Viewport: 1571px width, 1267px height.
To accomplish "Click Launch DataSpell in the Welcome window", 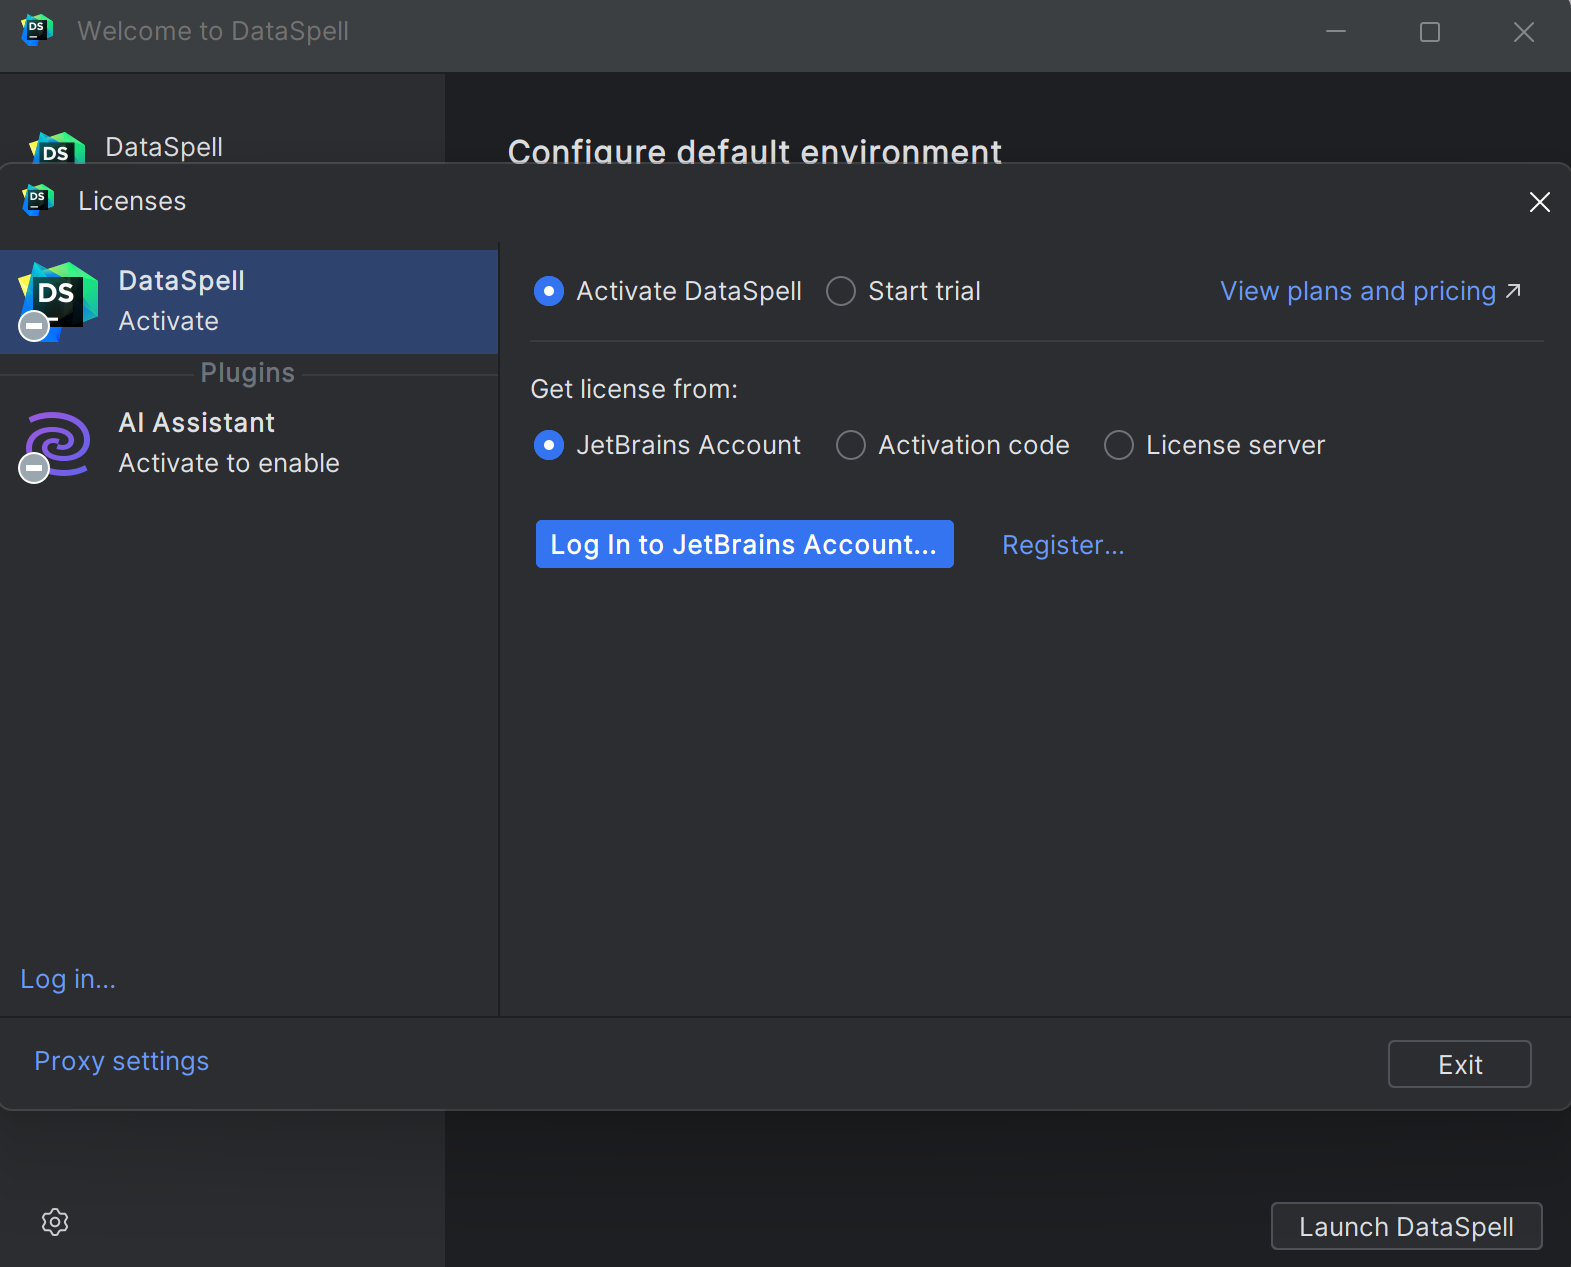I will pyautogui.click(x=1406, y=1226).
